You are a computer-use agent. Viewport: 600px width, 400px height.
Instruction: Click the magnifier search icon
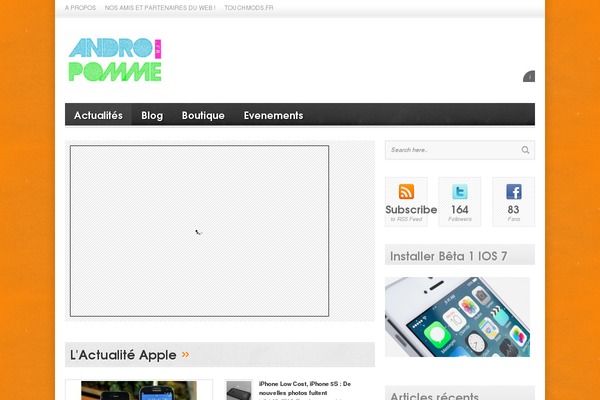coord(525,150)
